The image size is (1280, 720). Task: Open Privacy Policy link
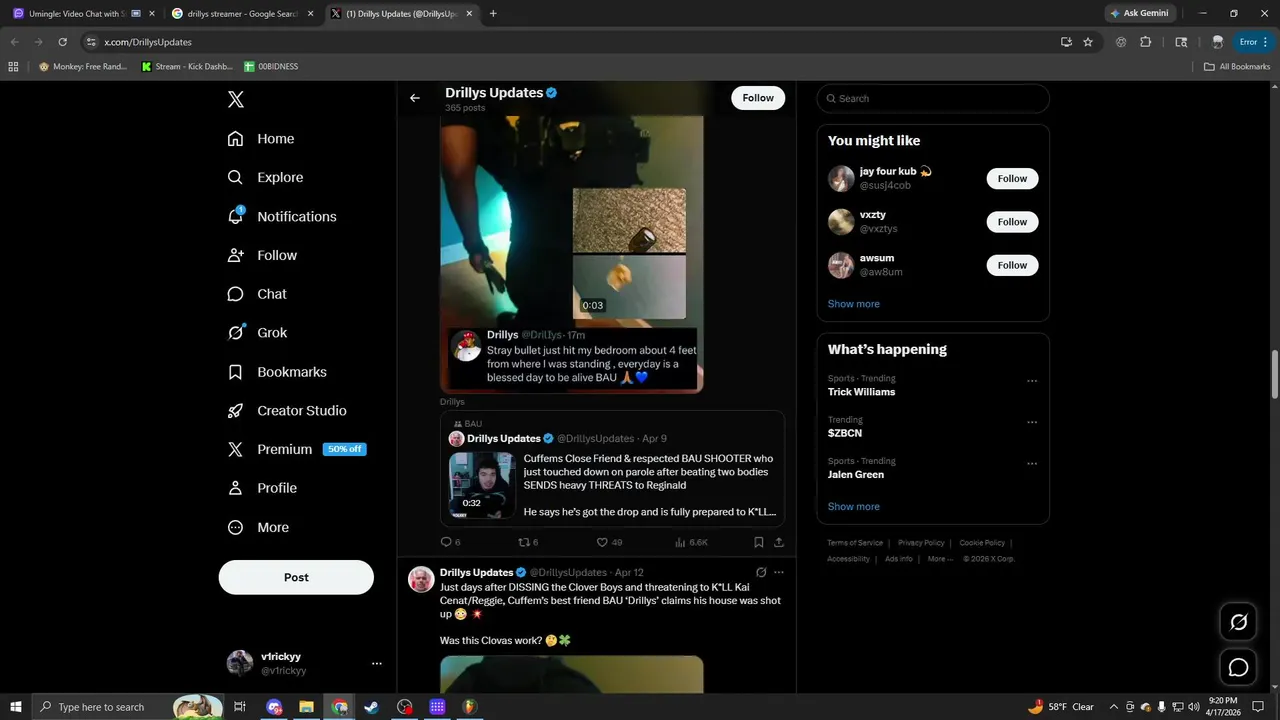tap(921, 543)
